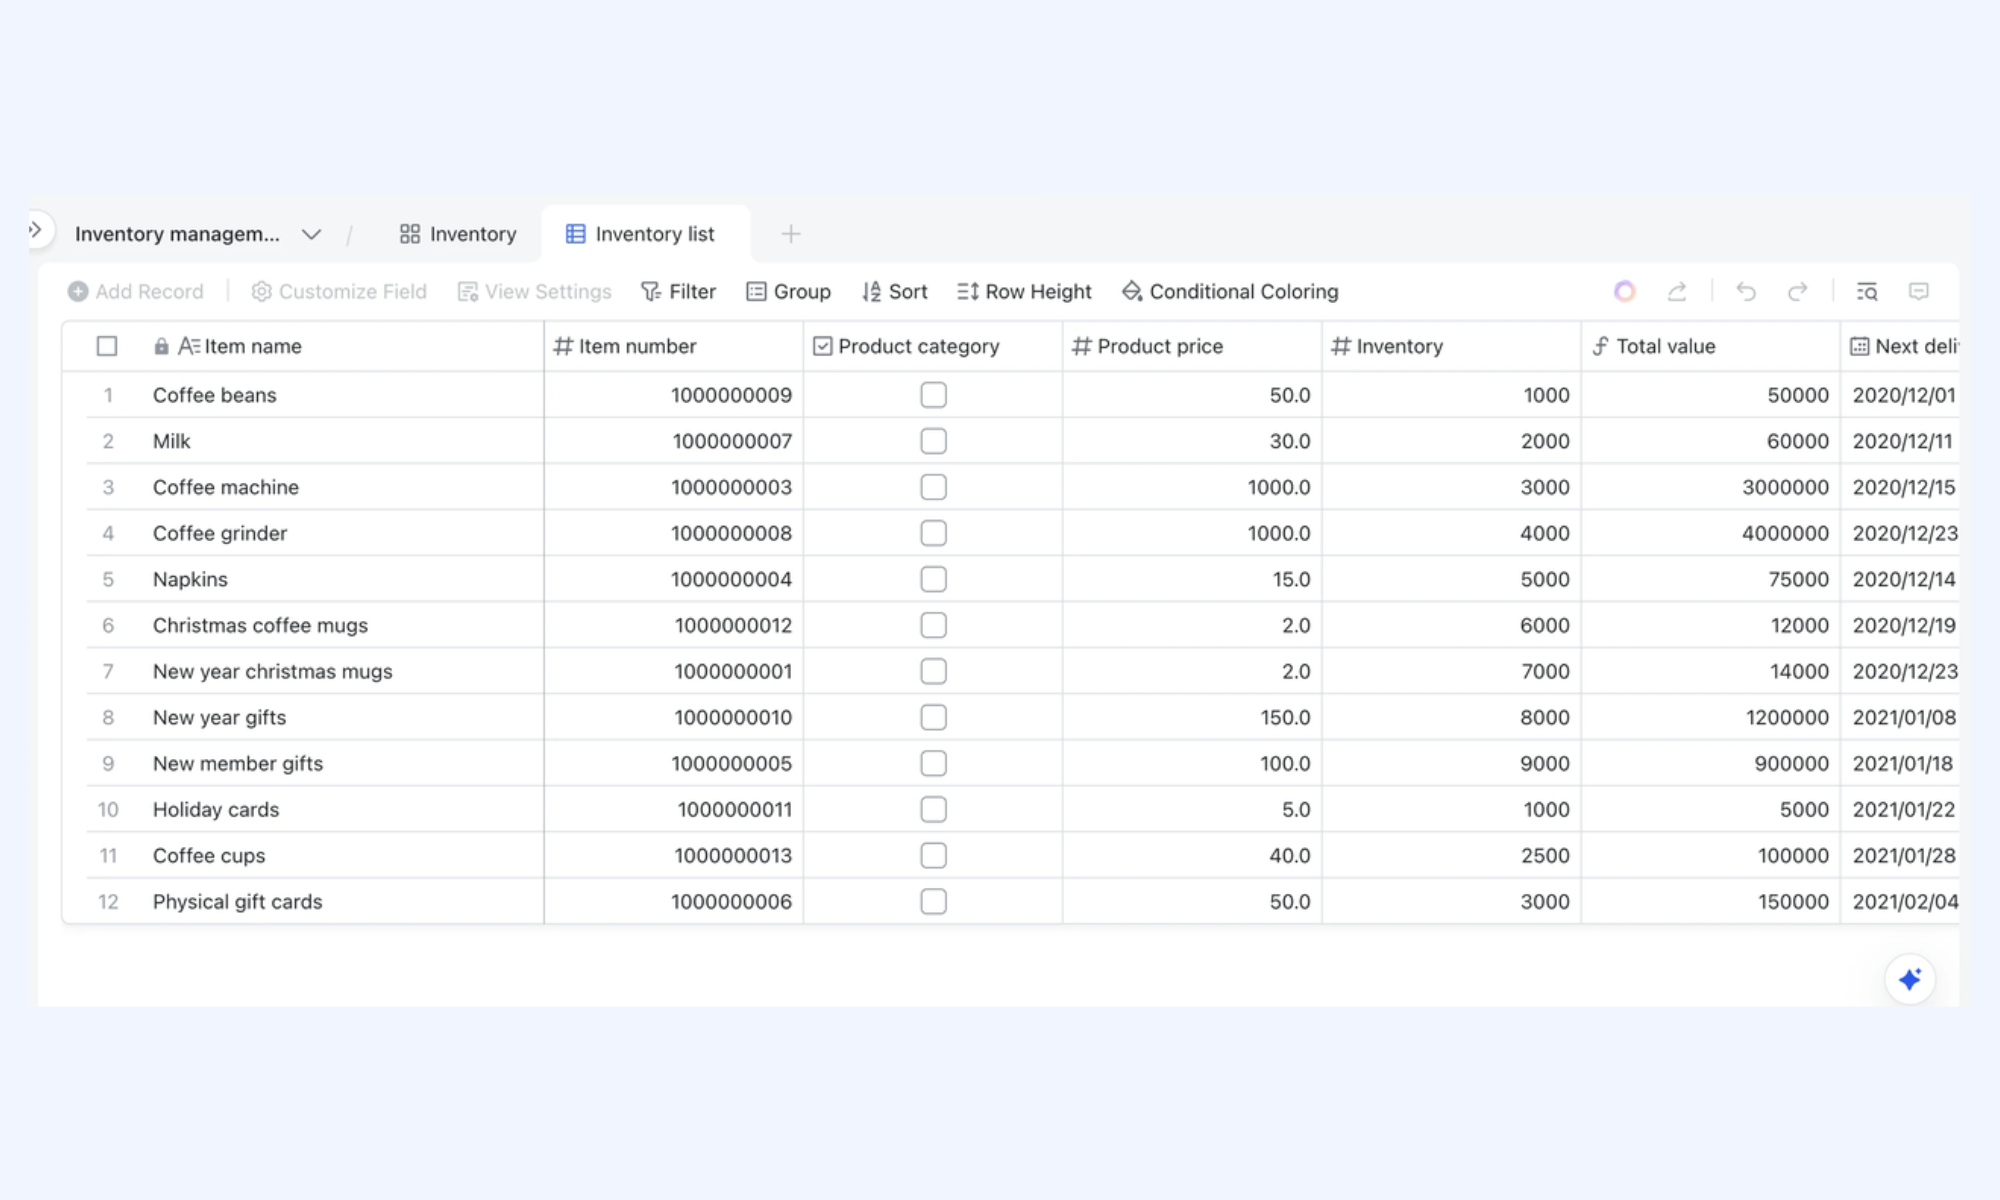Click the Add Record button

click(135, 291)
